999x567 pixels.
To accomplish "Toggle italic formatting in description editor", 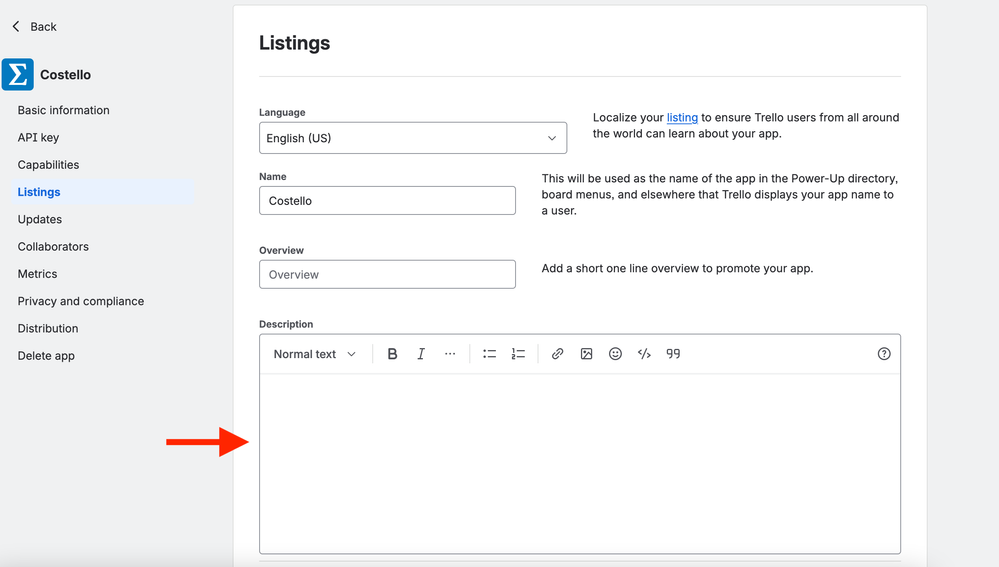I will [421, 354].
